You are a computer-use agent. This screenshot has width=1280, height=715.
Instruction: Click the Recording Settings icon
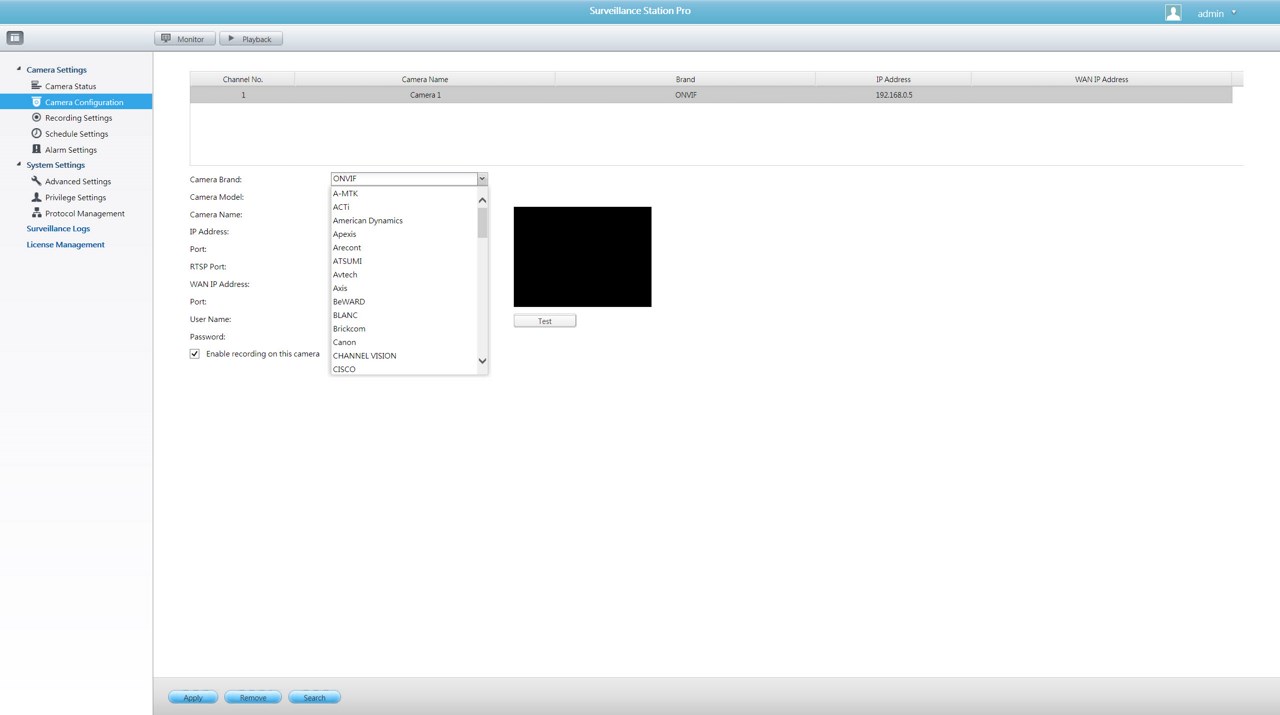[x=36, y=117]
